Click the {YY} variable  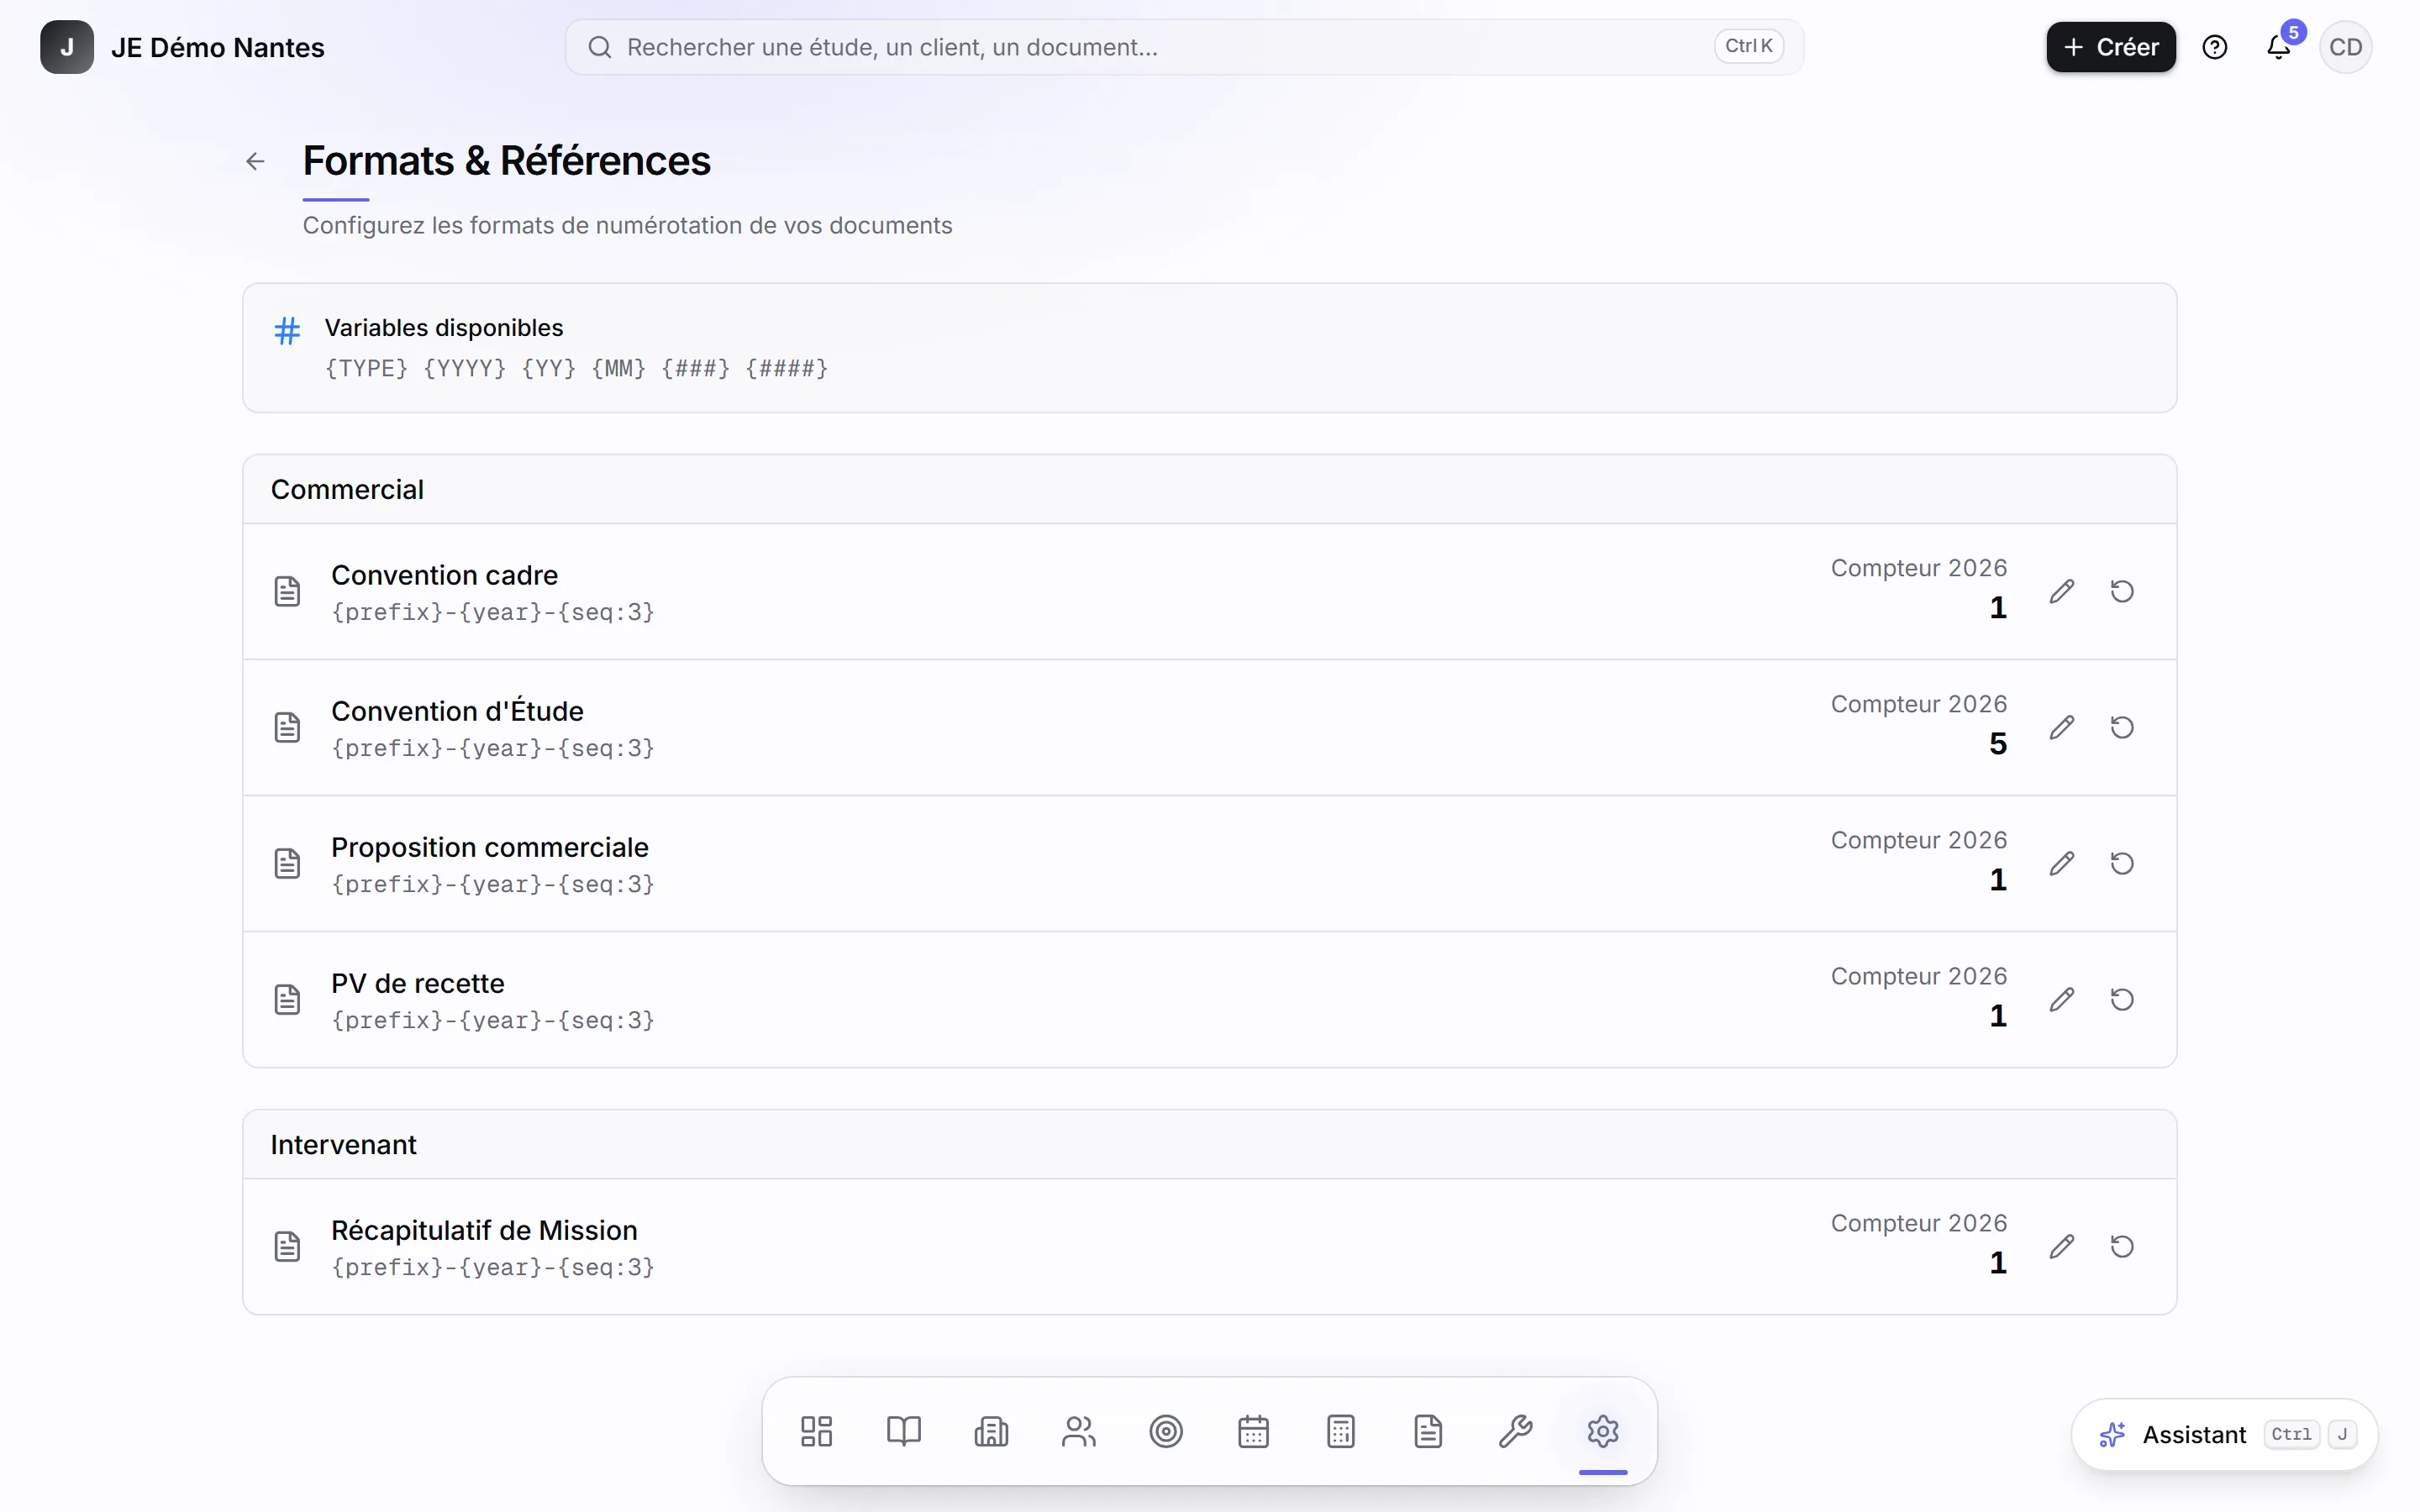548,369
